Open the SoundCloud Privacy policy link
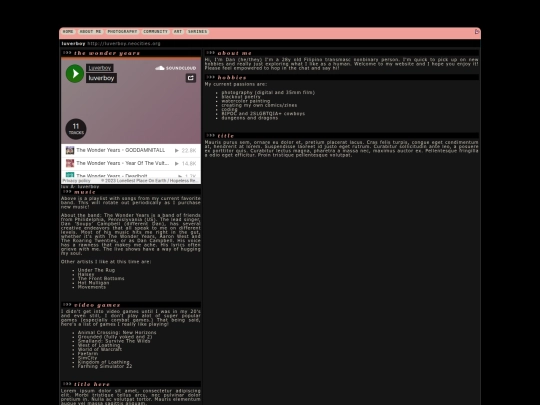The image size is (540, 405). click(76, 180)
